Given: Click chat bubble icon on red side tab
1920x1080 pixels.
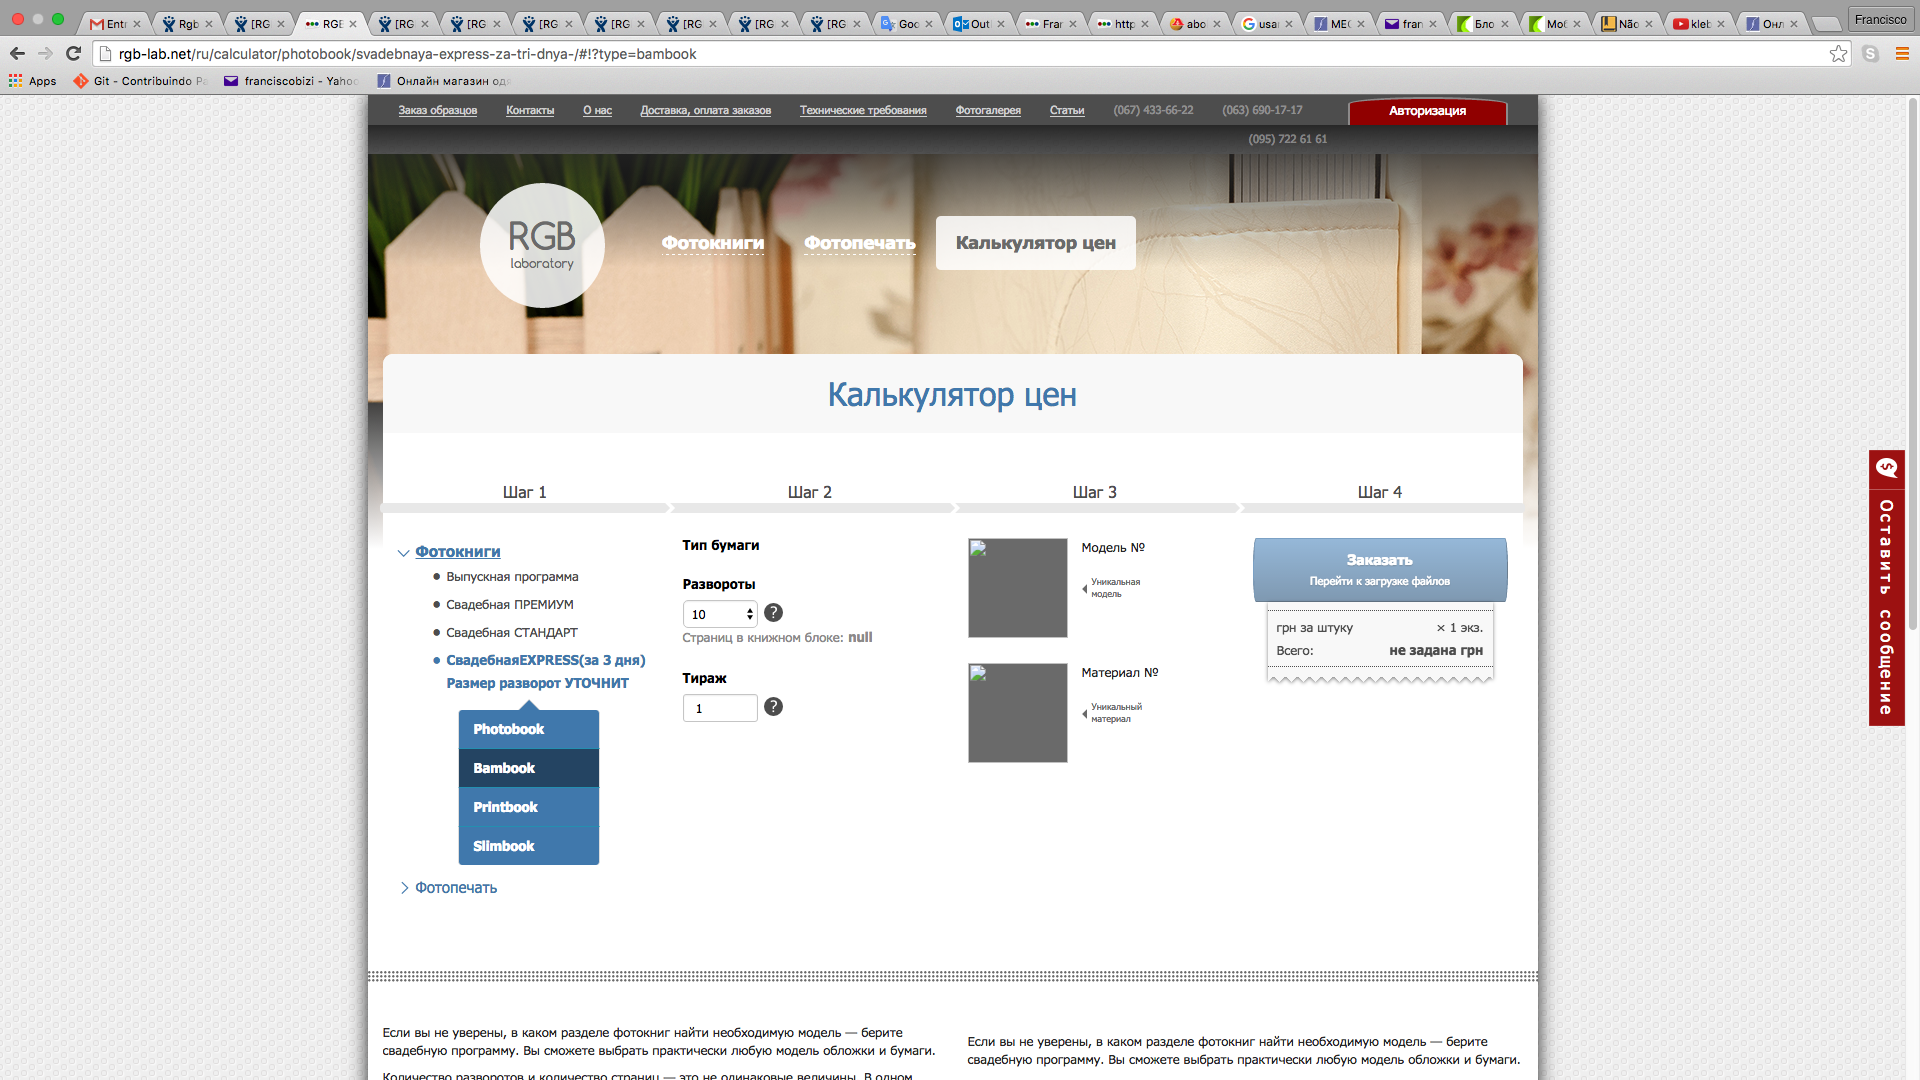Looking at the screenshot, I should 1886,468.
